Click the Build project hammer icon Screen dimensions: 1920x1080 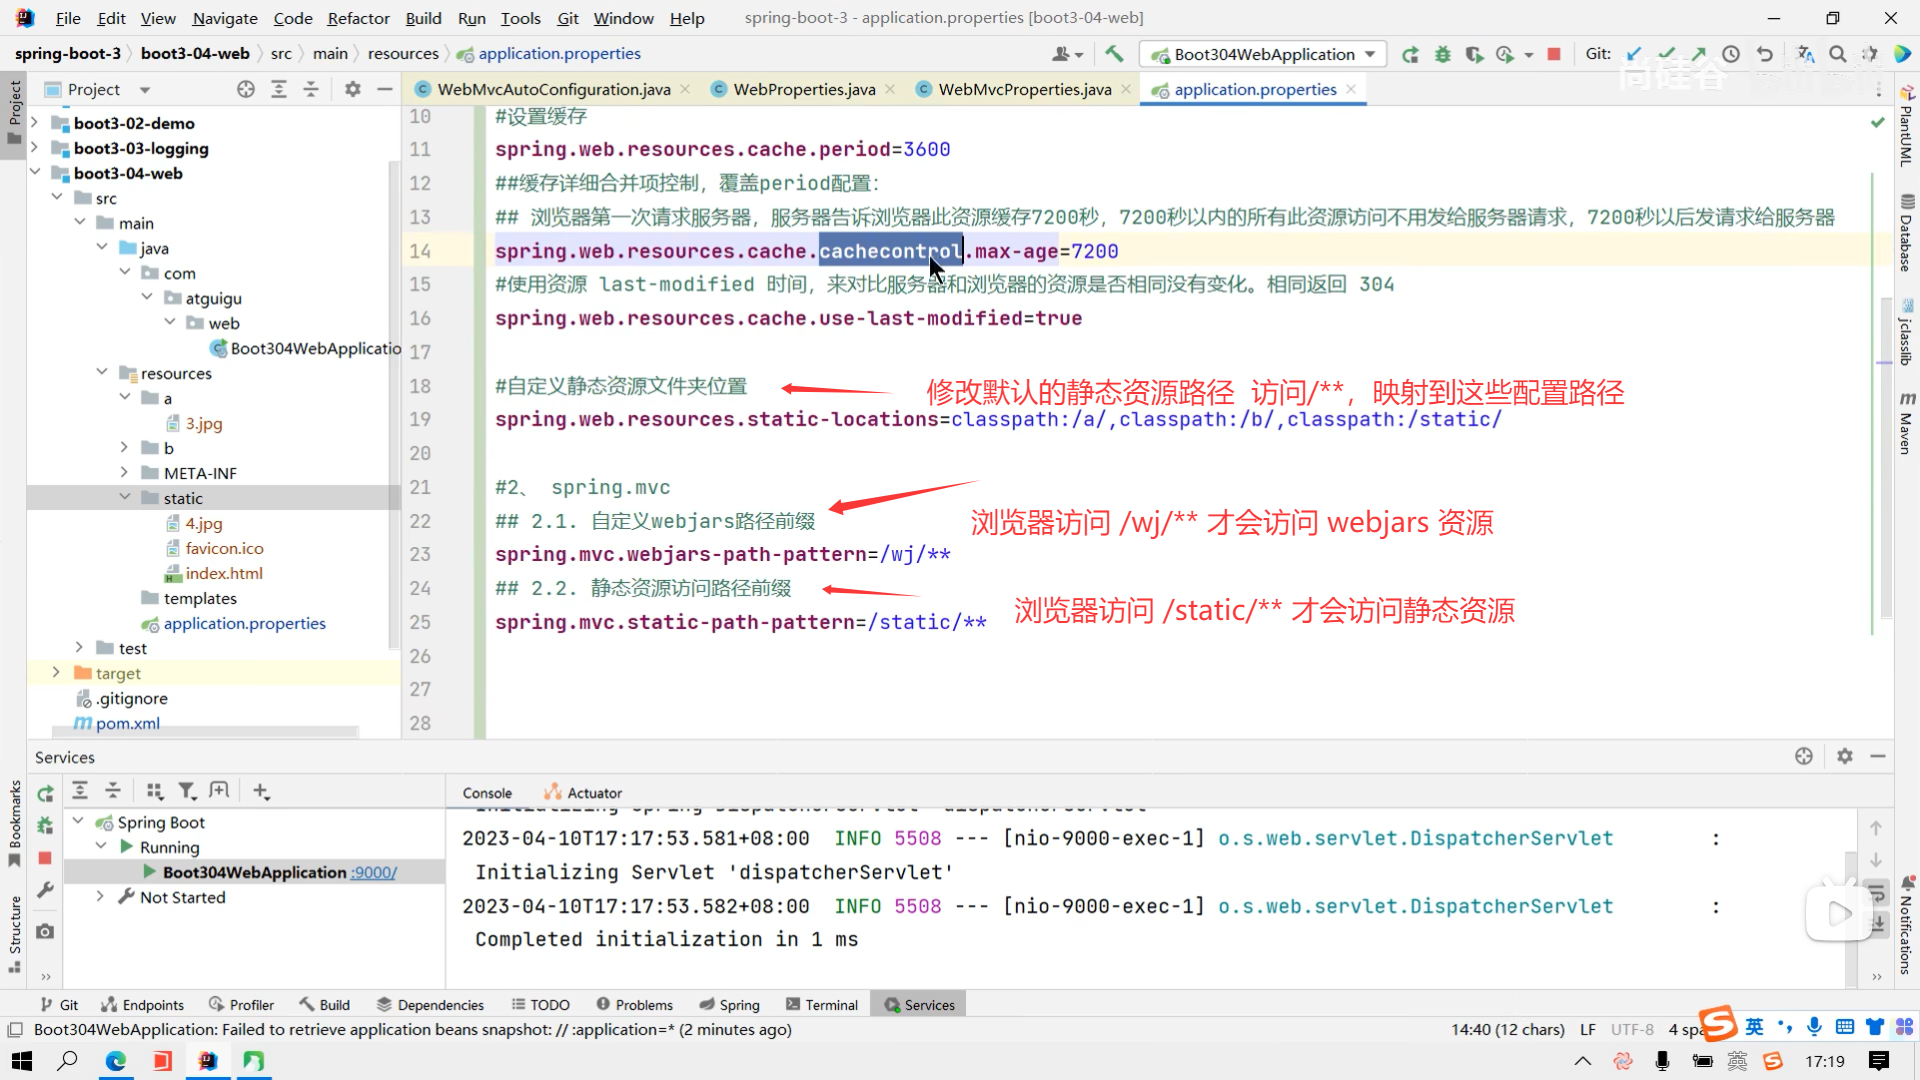(1114, 54)
